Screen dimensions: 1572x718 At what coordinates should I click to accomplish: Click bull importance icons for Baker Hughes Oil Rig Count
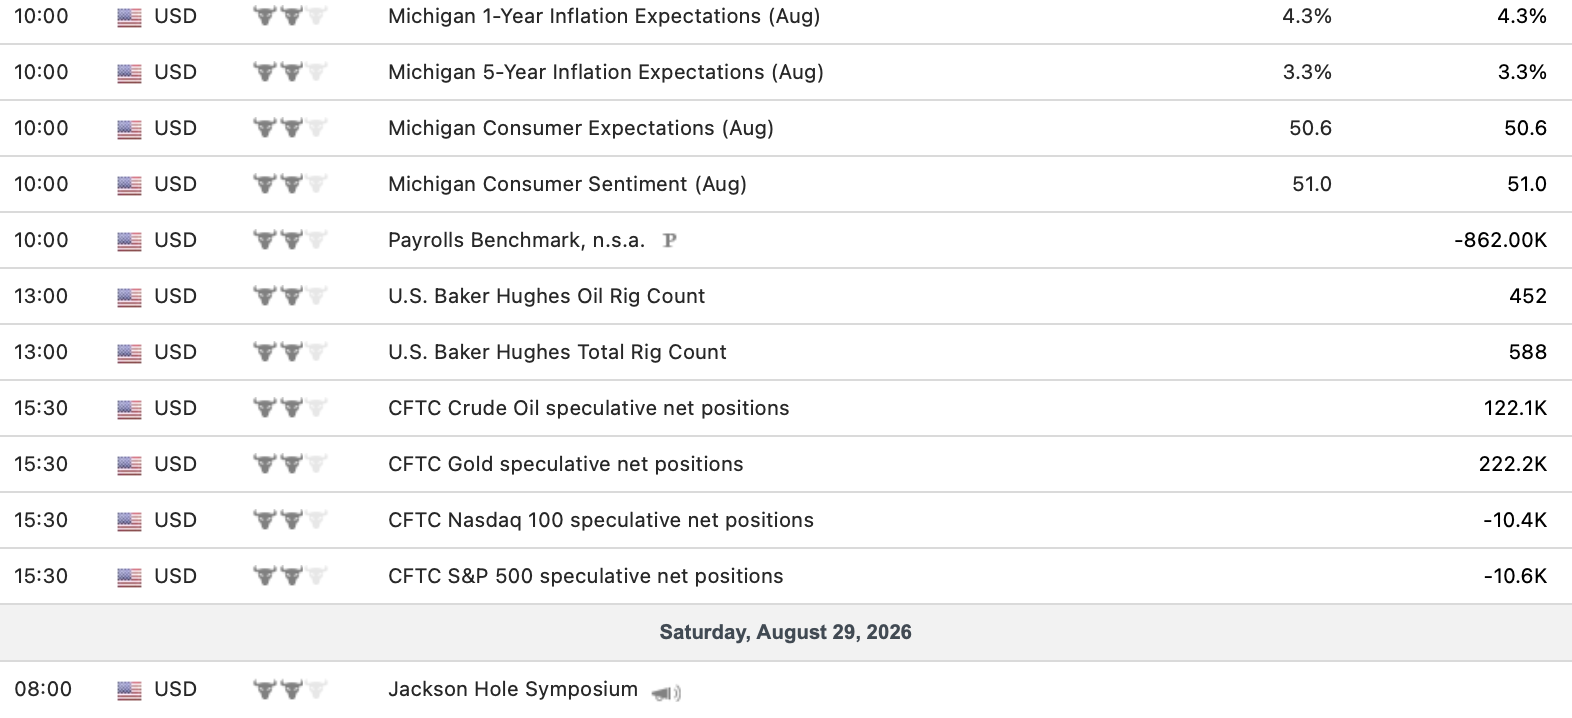pos(290,296)
